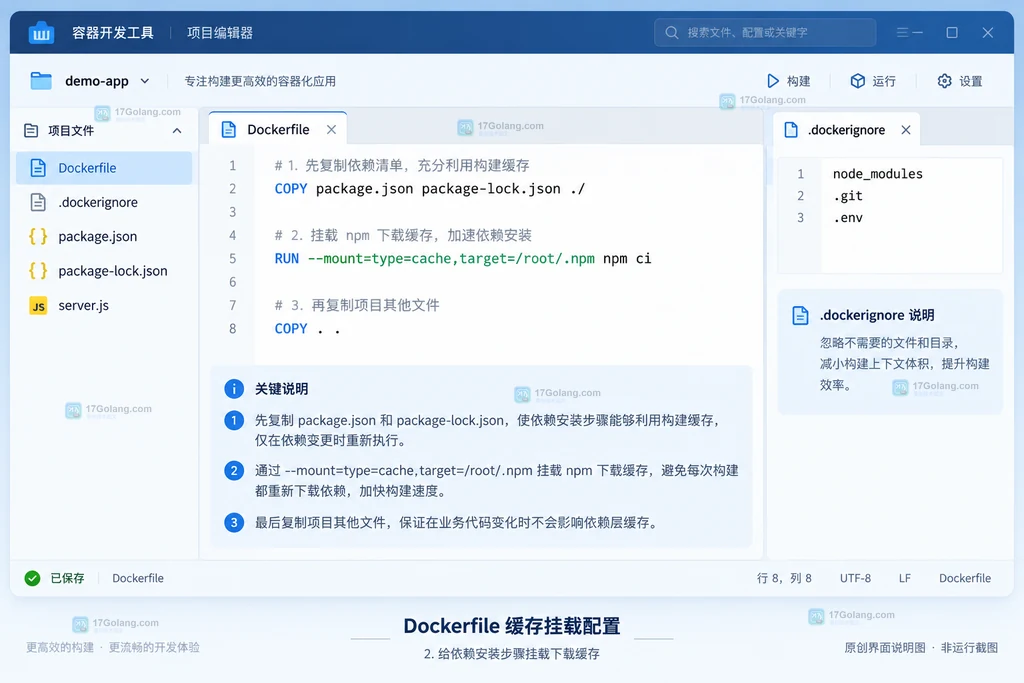The image size is (1024, 683).
Task: Click the JS icon beside server.js
Action: (x=39, y=306)
